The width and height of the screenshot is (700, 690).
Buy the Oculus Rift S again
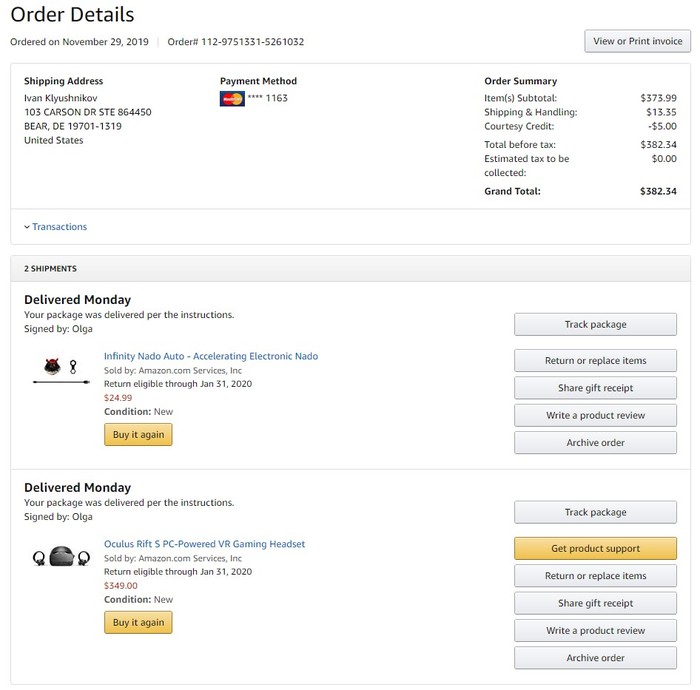(138, 622)
